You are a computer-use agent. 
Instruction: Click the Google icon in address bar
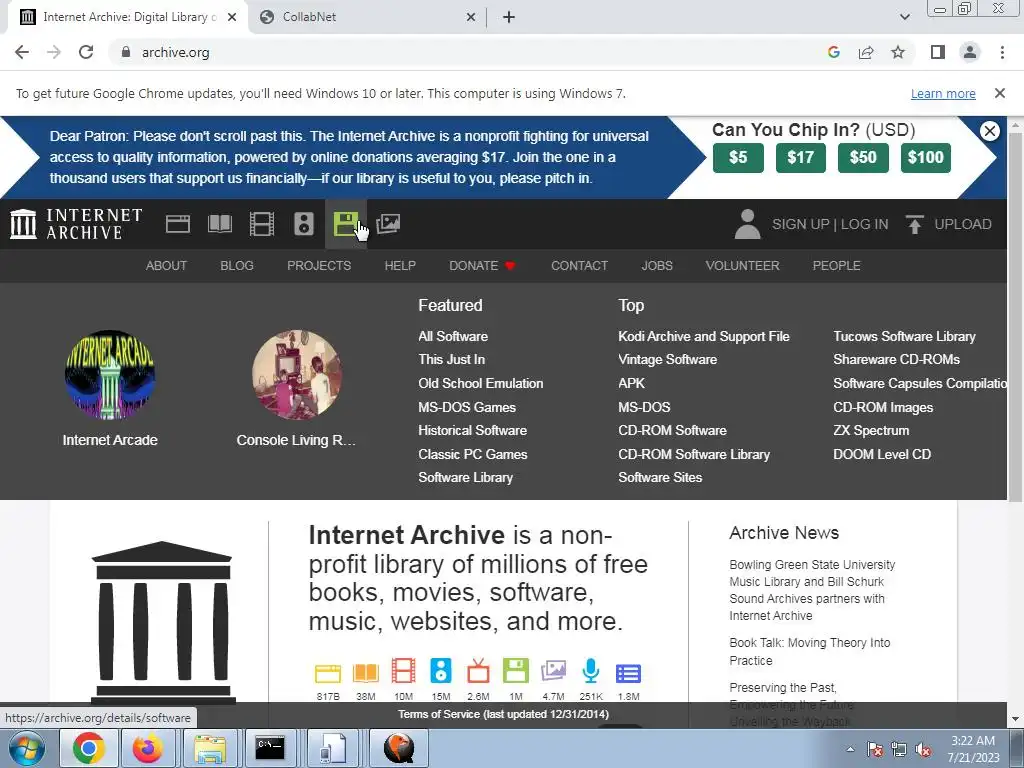(x=833, y=52)
